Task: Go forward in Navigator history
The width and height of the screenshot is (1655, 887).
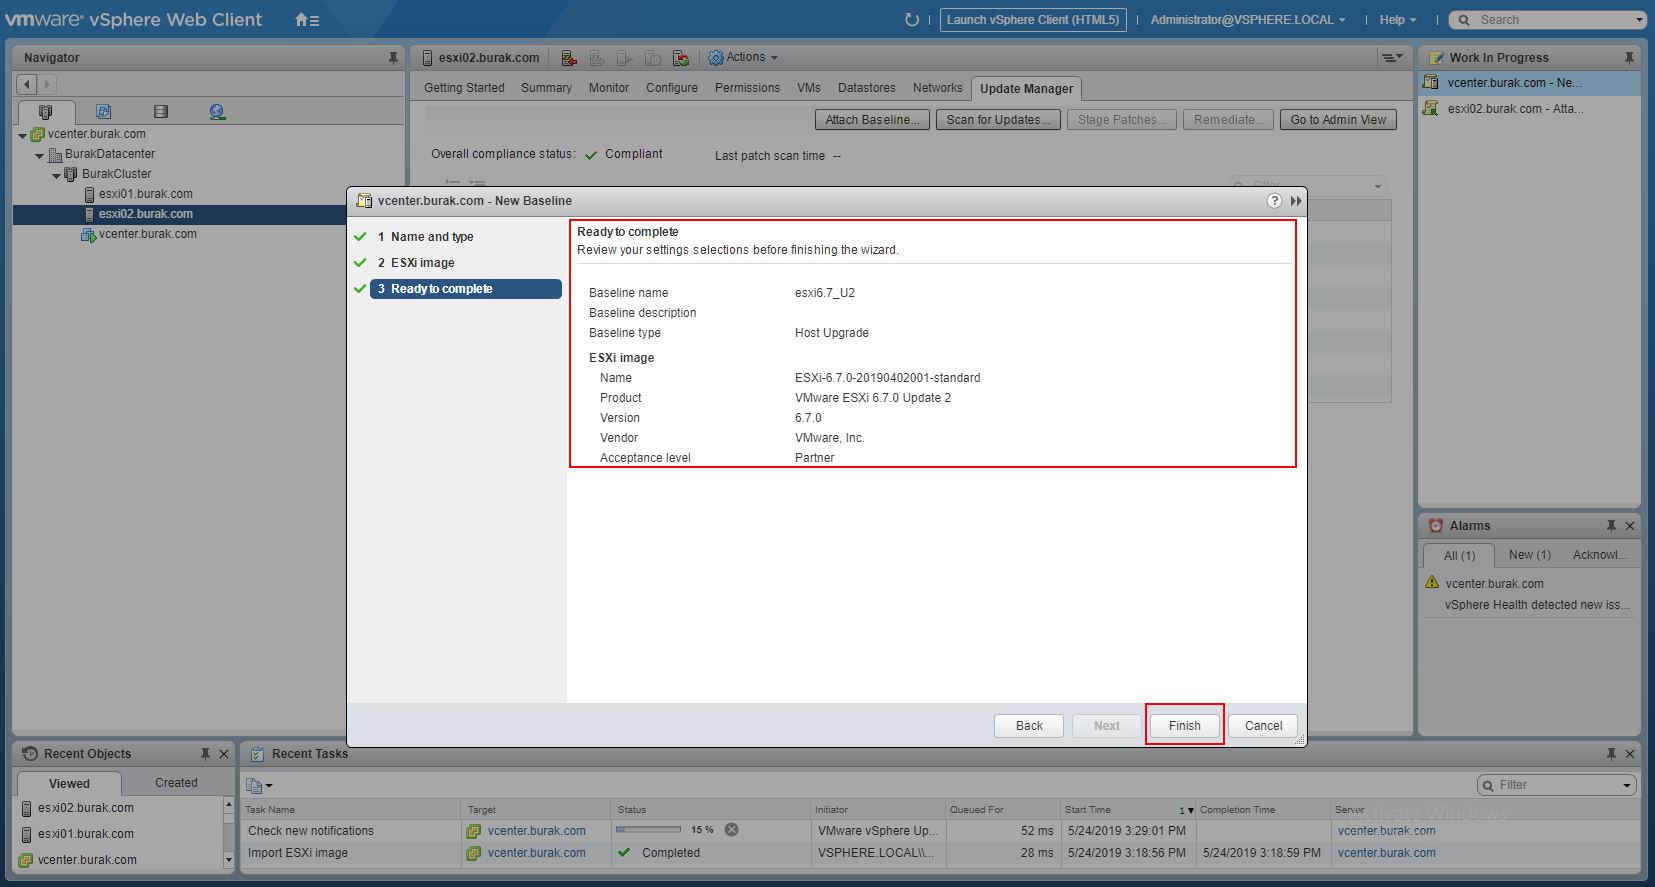Action: [46, 85]
